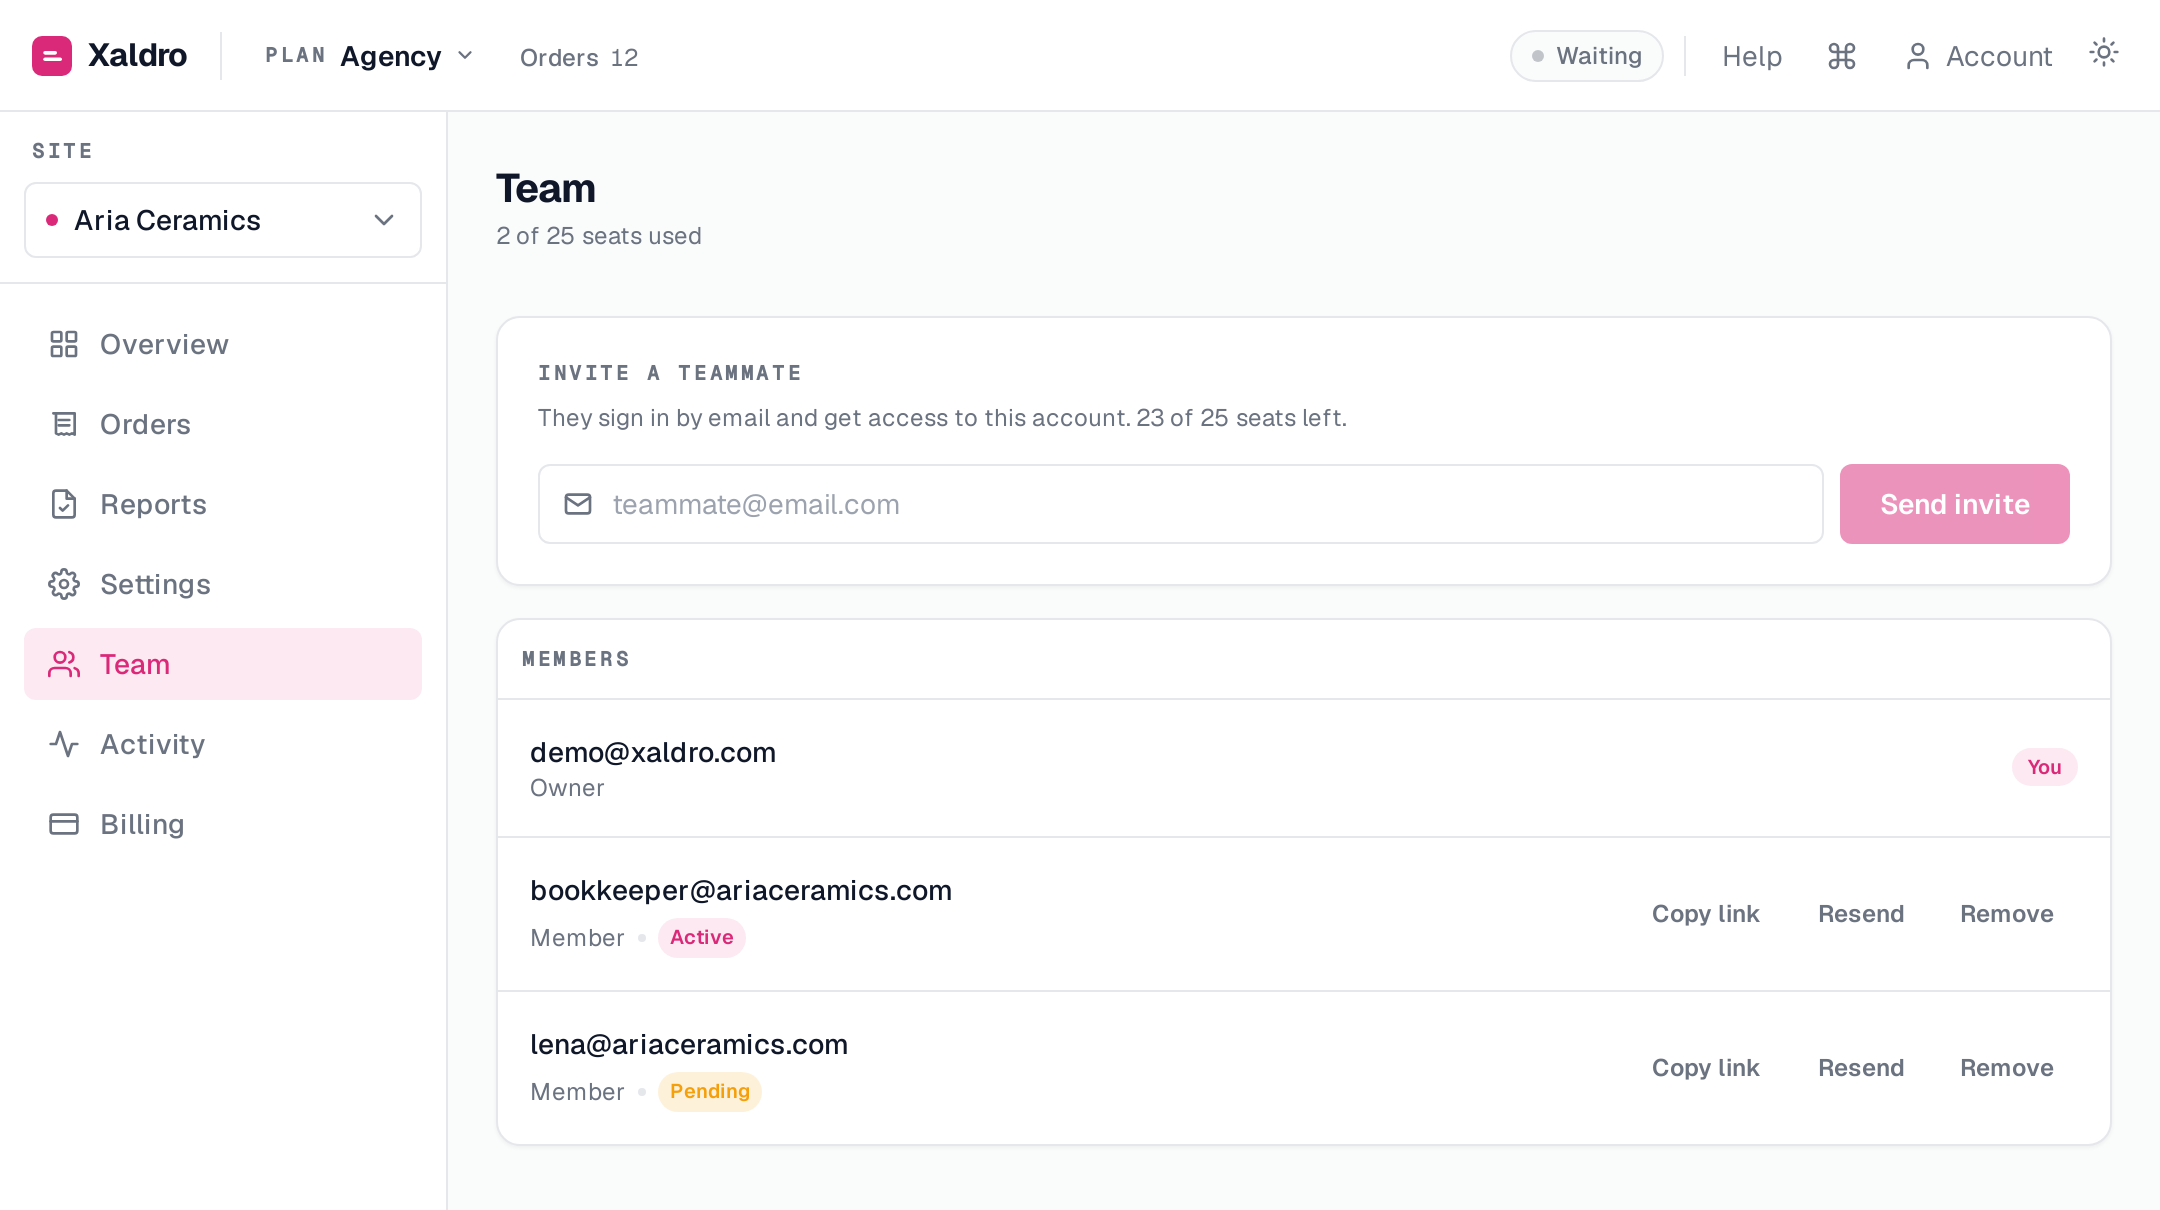The image size is (2160, 1210).
Task: Click the Orders receipt icon
Action: [64, 424]
